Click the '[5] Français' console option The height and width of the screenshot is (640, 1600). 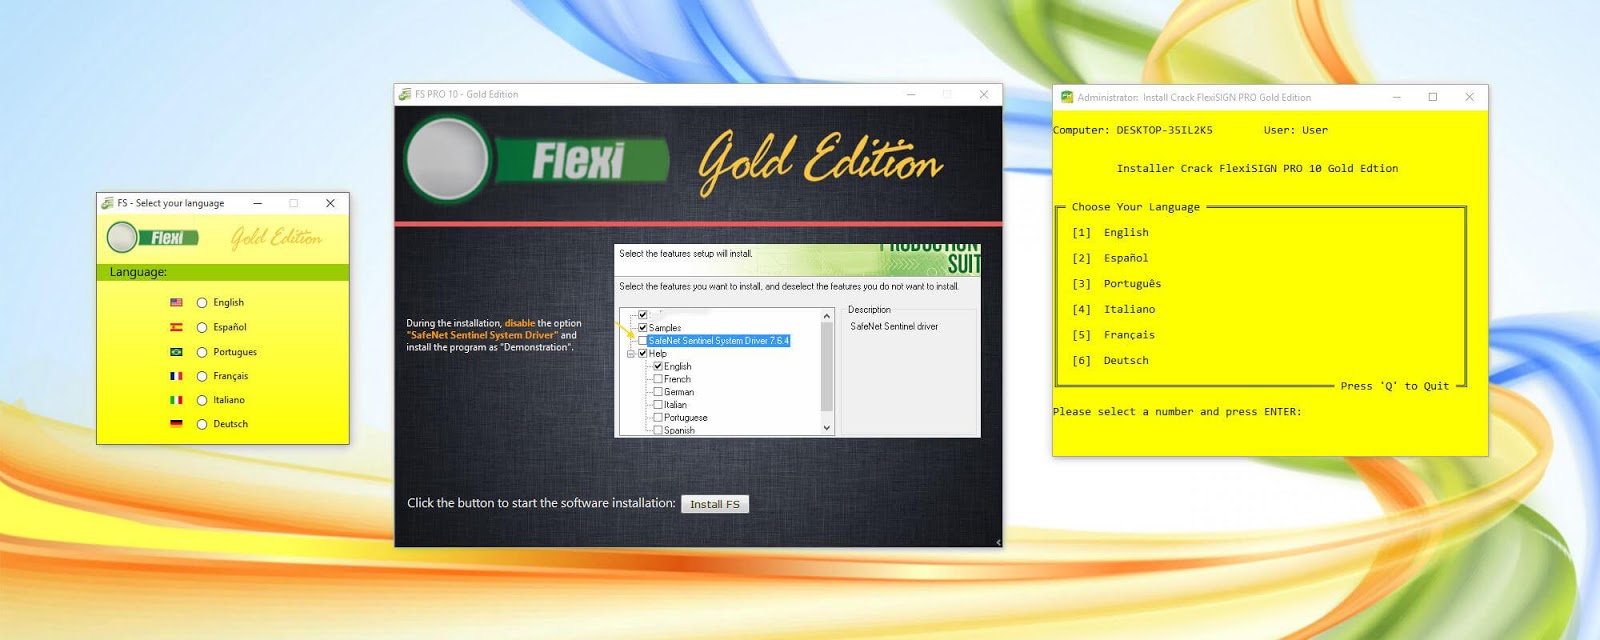1113,335
